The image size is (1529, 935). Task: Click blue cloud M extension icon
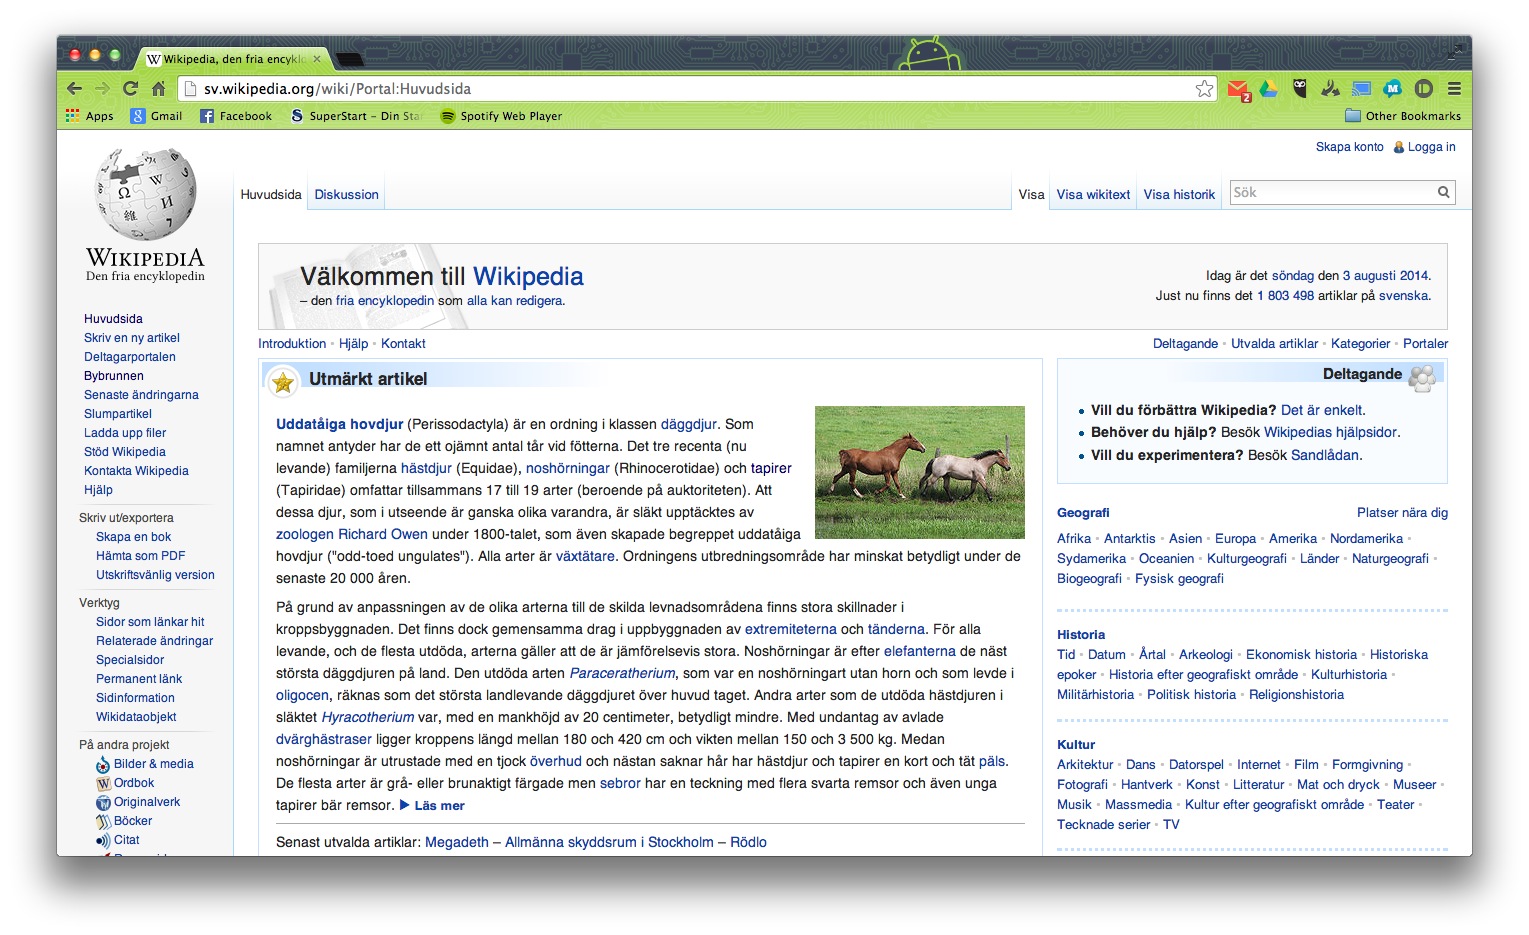(1392, 88)
